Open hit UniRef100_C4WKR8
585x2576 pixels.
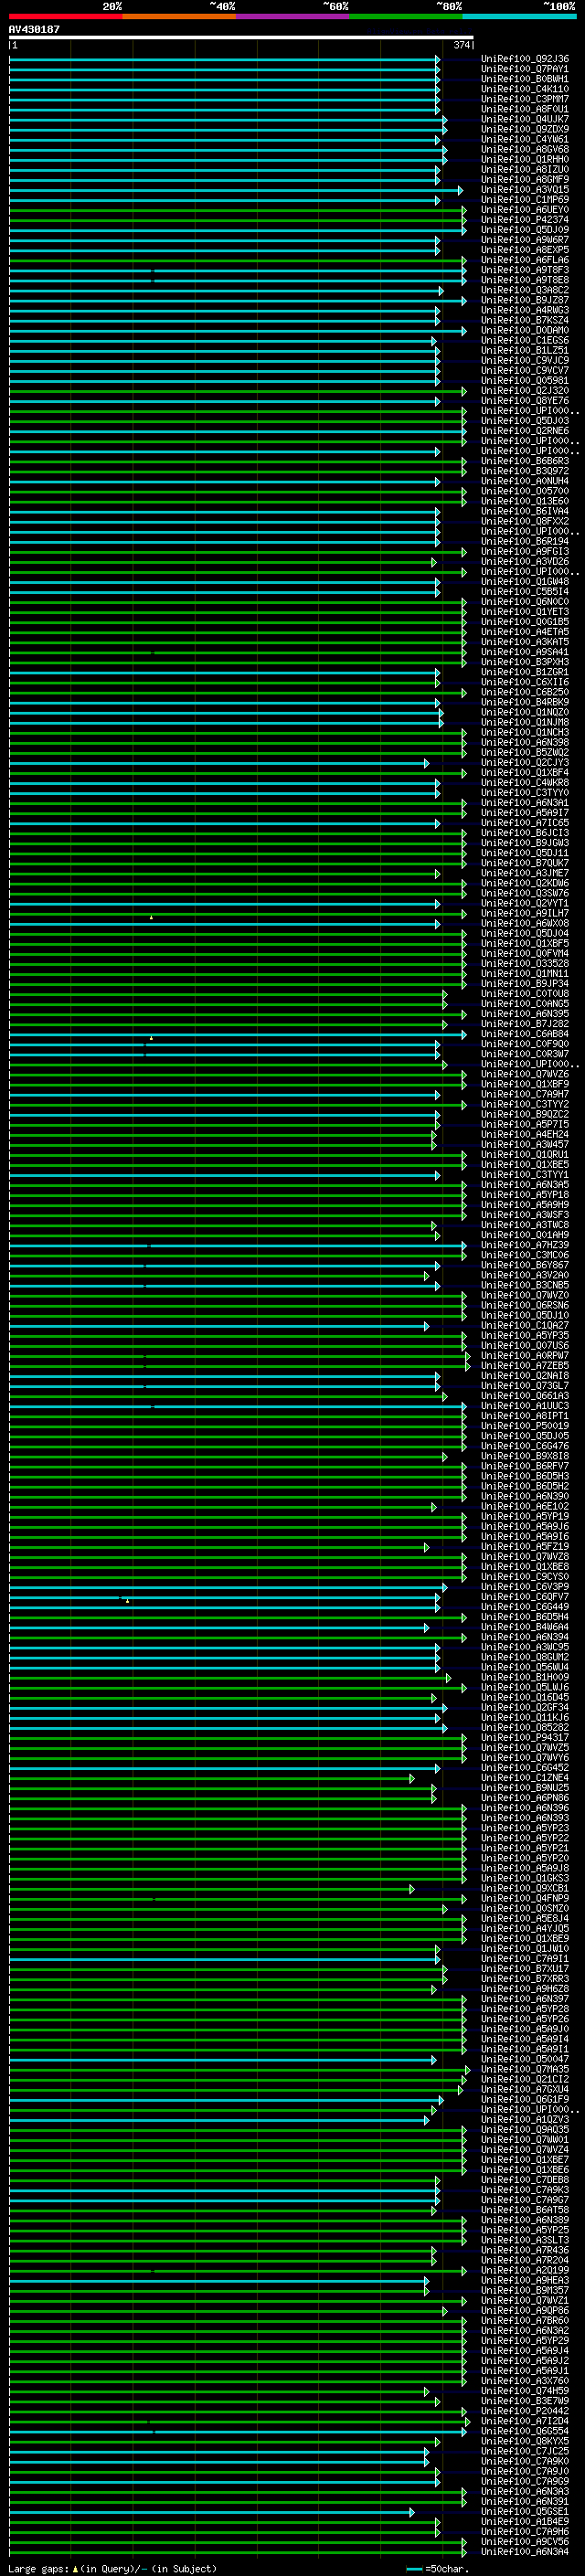pos(525,782)
